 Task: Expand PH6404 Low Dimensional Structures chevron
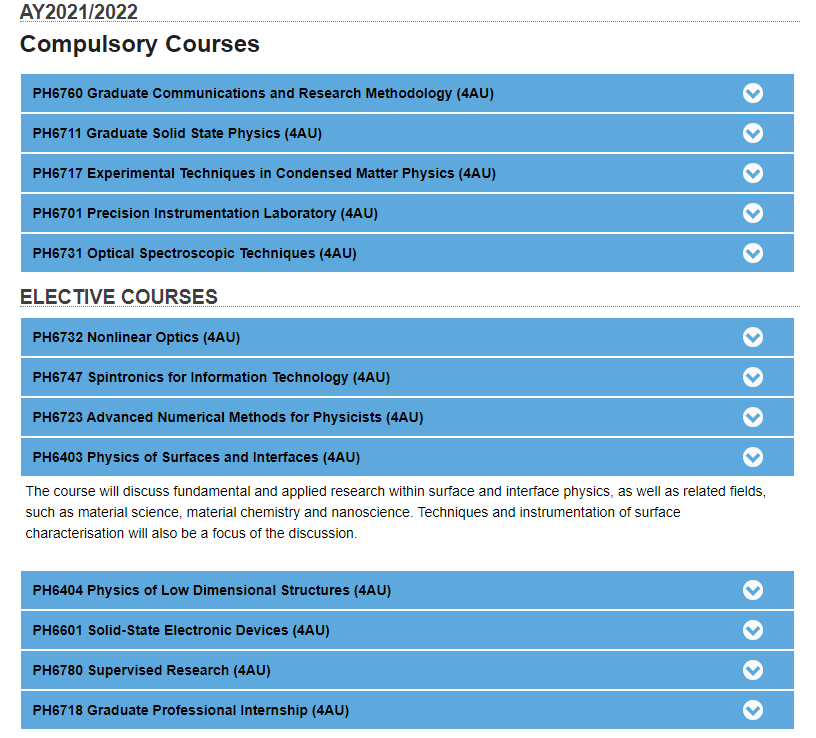(x=753, y=590)
